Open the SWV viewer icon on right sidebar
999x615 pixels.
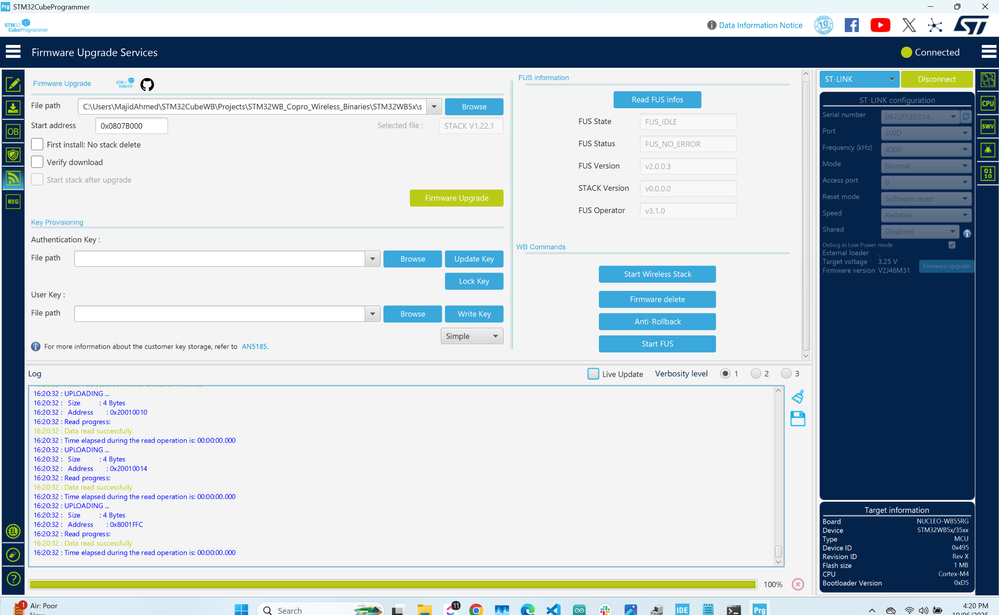click(988, 126)
